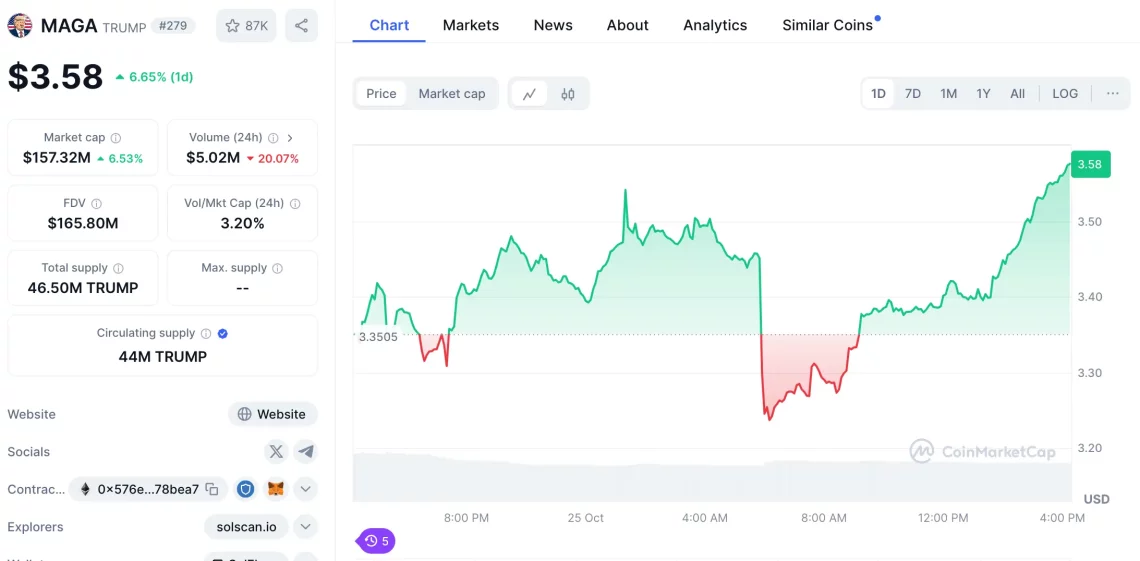This screenshot has width=1140, height=561.
Task: Toggle chart to Market cap view
Action: tap(452, 94)
